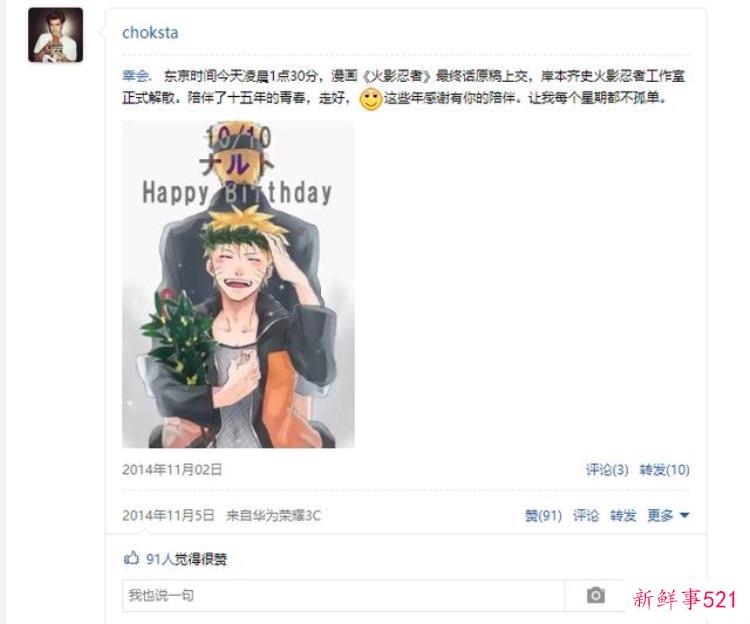
Task: Open repost timestamp 2014年11月5日
Action: coord(168,515)
